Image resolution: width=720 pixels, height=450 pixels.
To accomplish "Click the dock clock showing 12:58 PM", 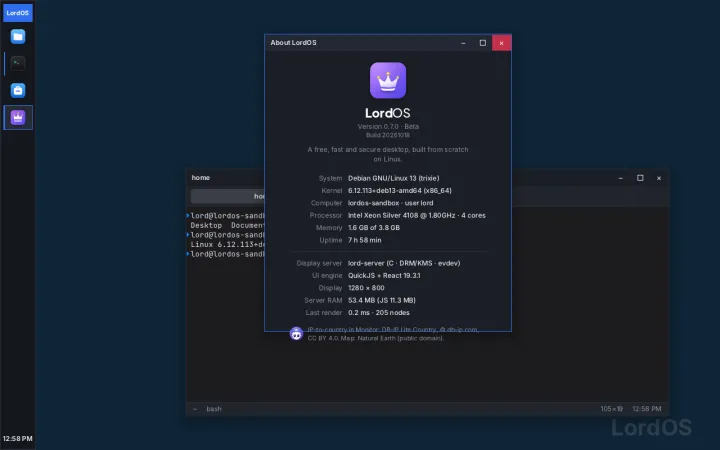I will tap(17, 439).
